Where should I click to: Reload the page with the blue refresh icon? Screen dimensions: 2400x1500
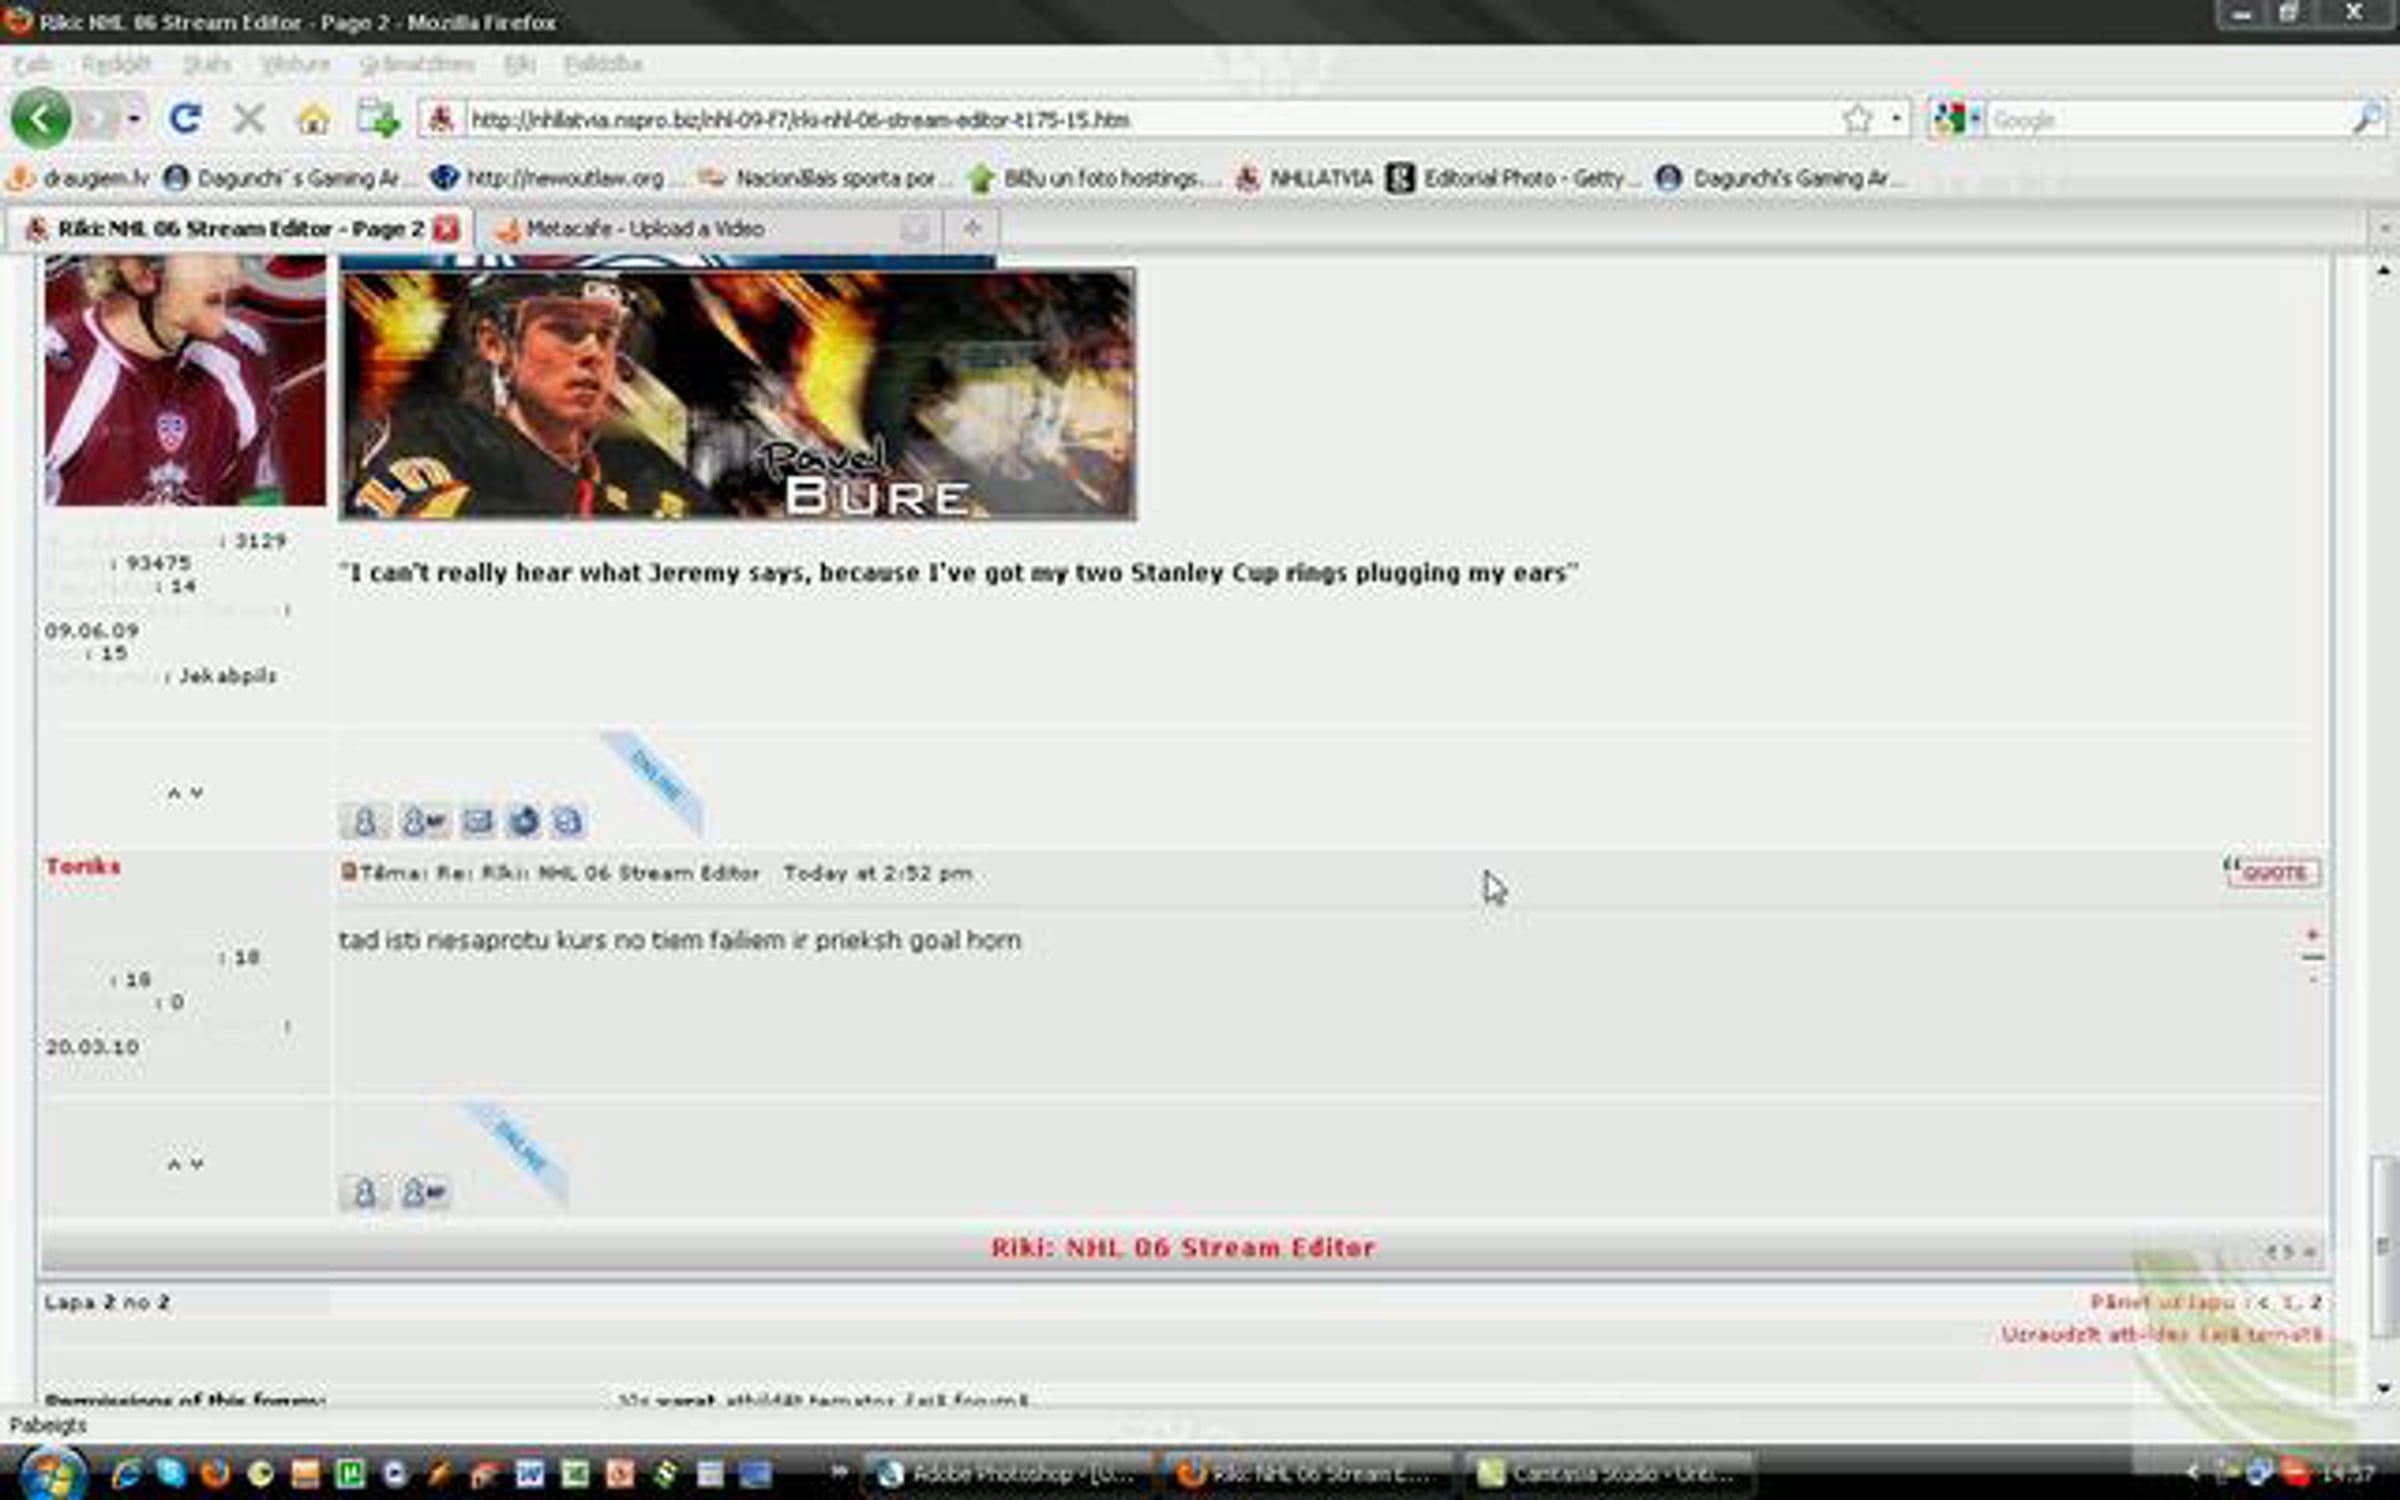185,119
